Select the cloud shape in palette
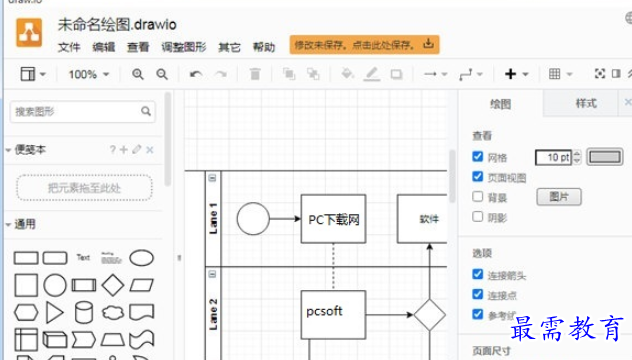632x360 pixels. click(113, 312)
